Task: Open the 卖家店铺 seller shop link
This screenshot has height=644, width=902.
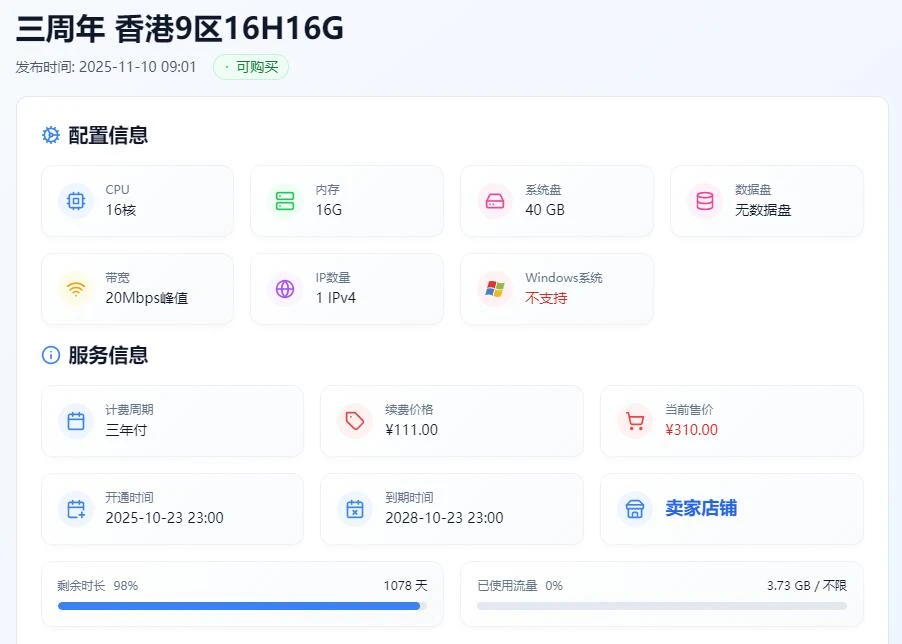Action: click(x=701, y=508)
